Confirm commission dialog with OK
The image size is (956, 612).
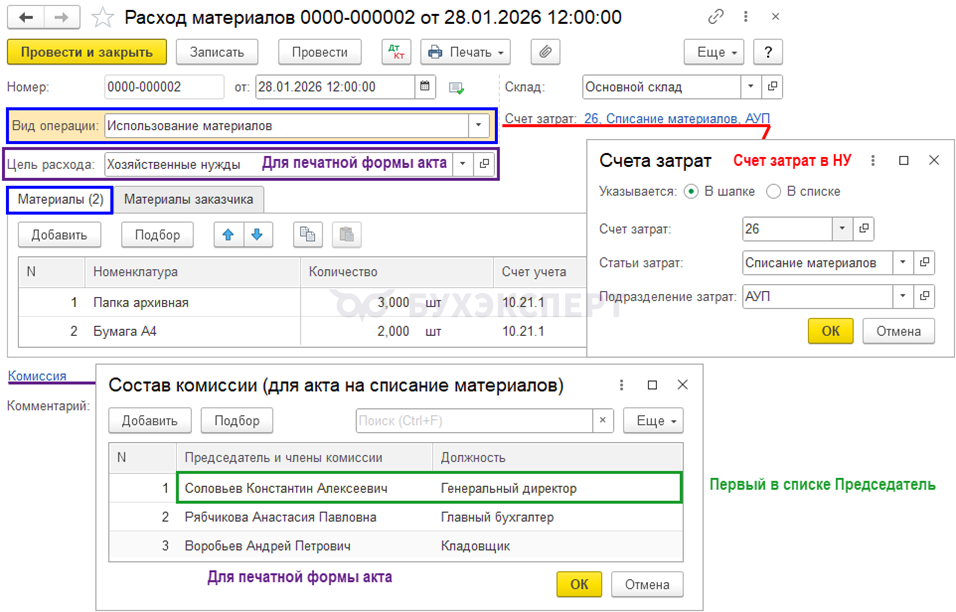[579, 585]
